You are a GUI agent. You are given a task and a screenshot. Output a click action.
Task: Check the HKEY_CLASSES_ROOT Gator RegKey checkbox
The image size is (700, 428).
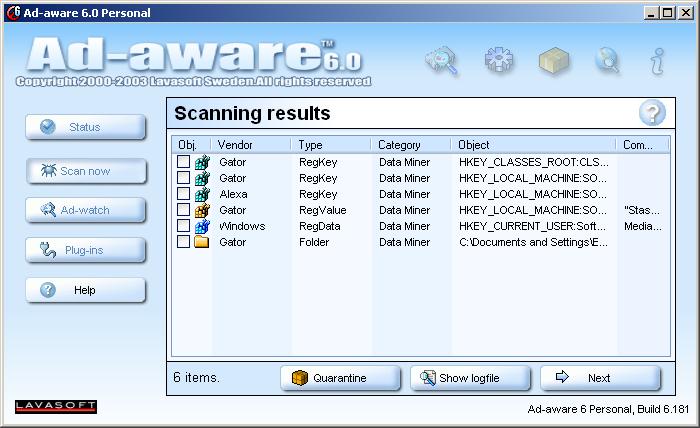(x=183, y=162)
